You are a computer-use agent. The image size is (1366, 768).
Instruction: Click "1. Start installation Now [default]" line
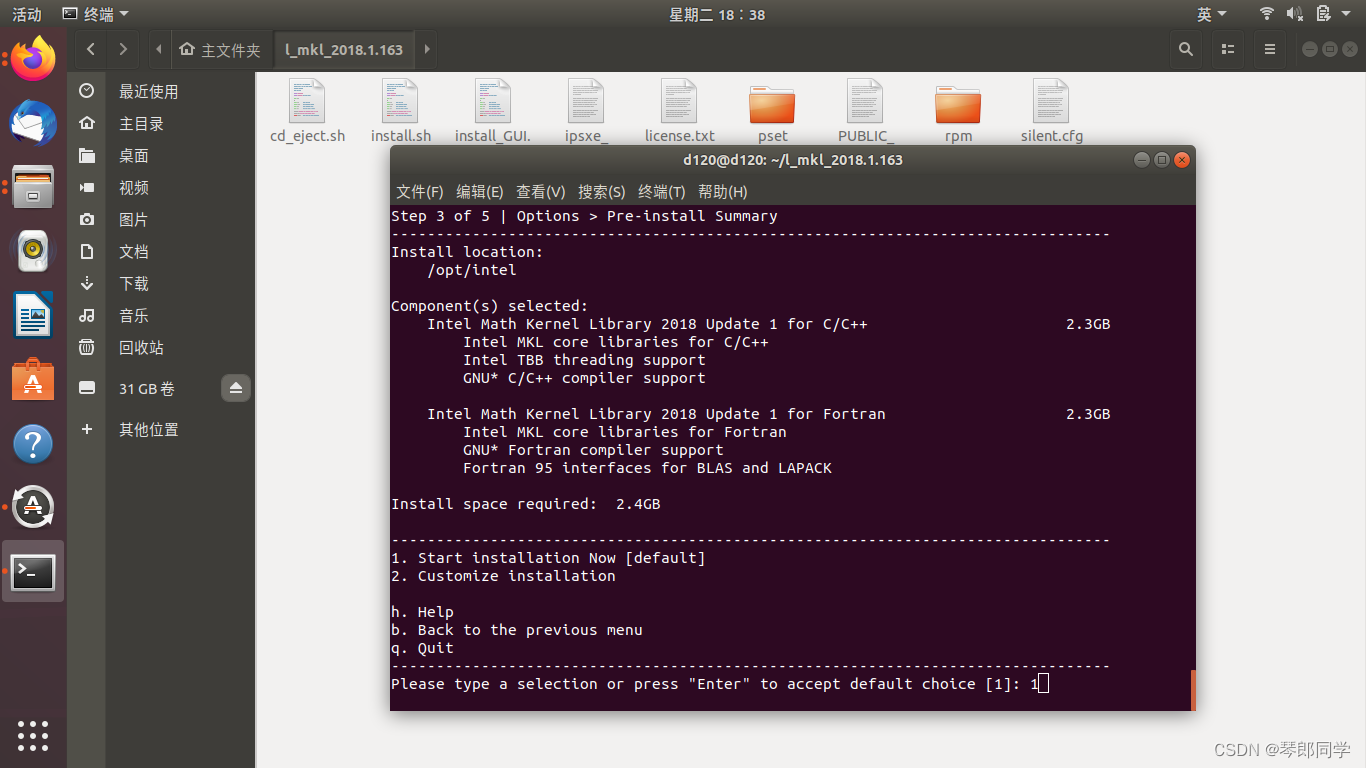548,558
